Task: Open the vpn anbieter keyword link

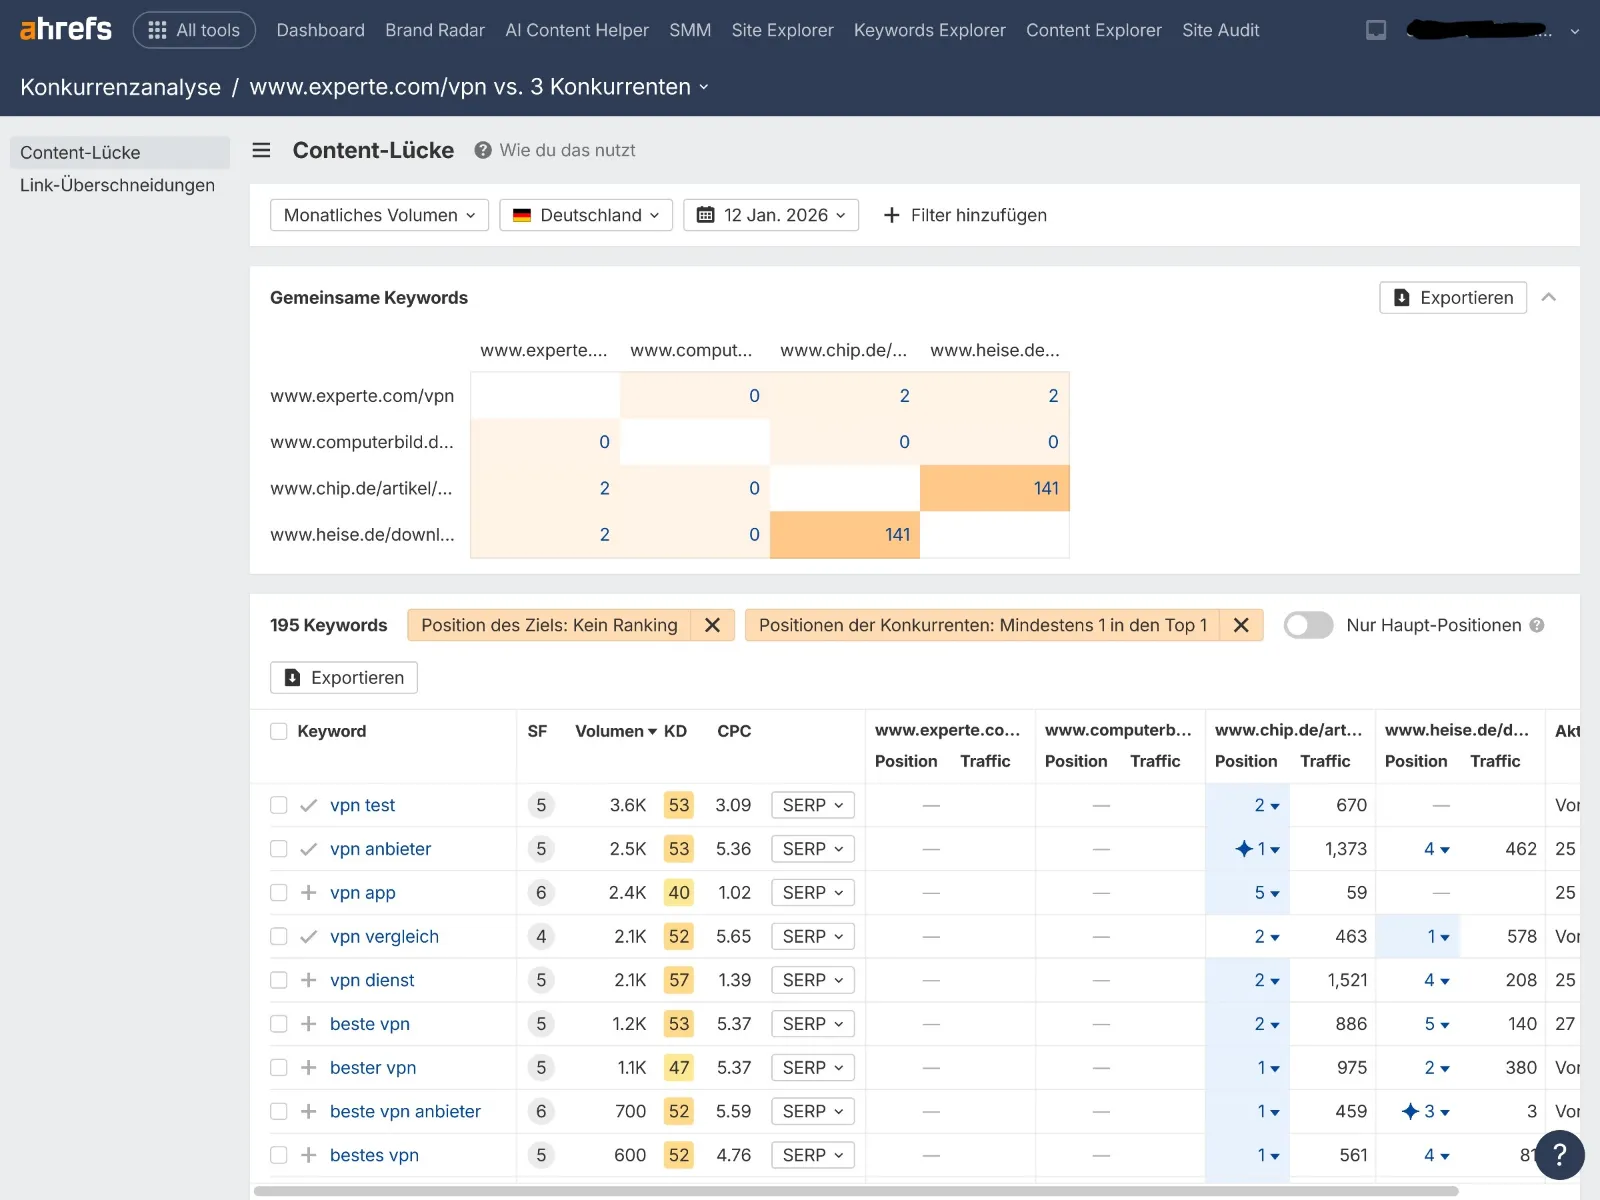Action: click(x=380, y=849)
